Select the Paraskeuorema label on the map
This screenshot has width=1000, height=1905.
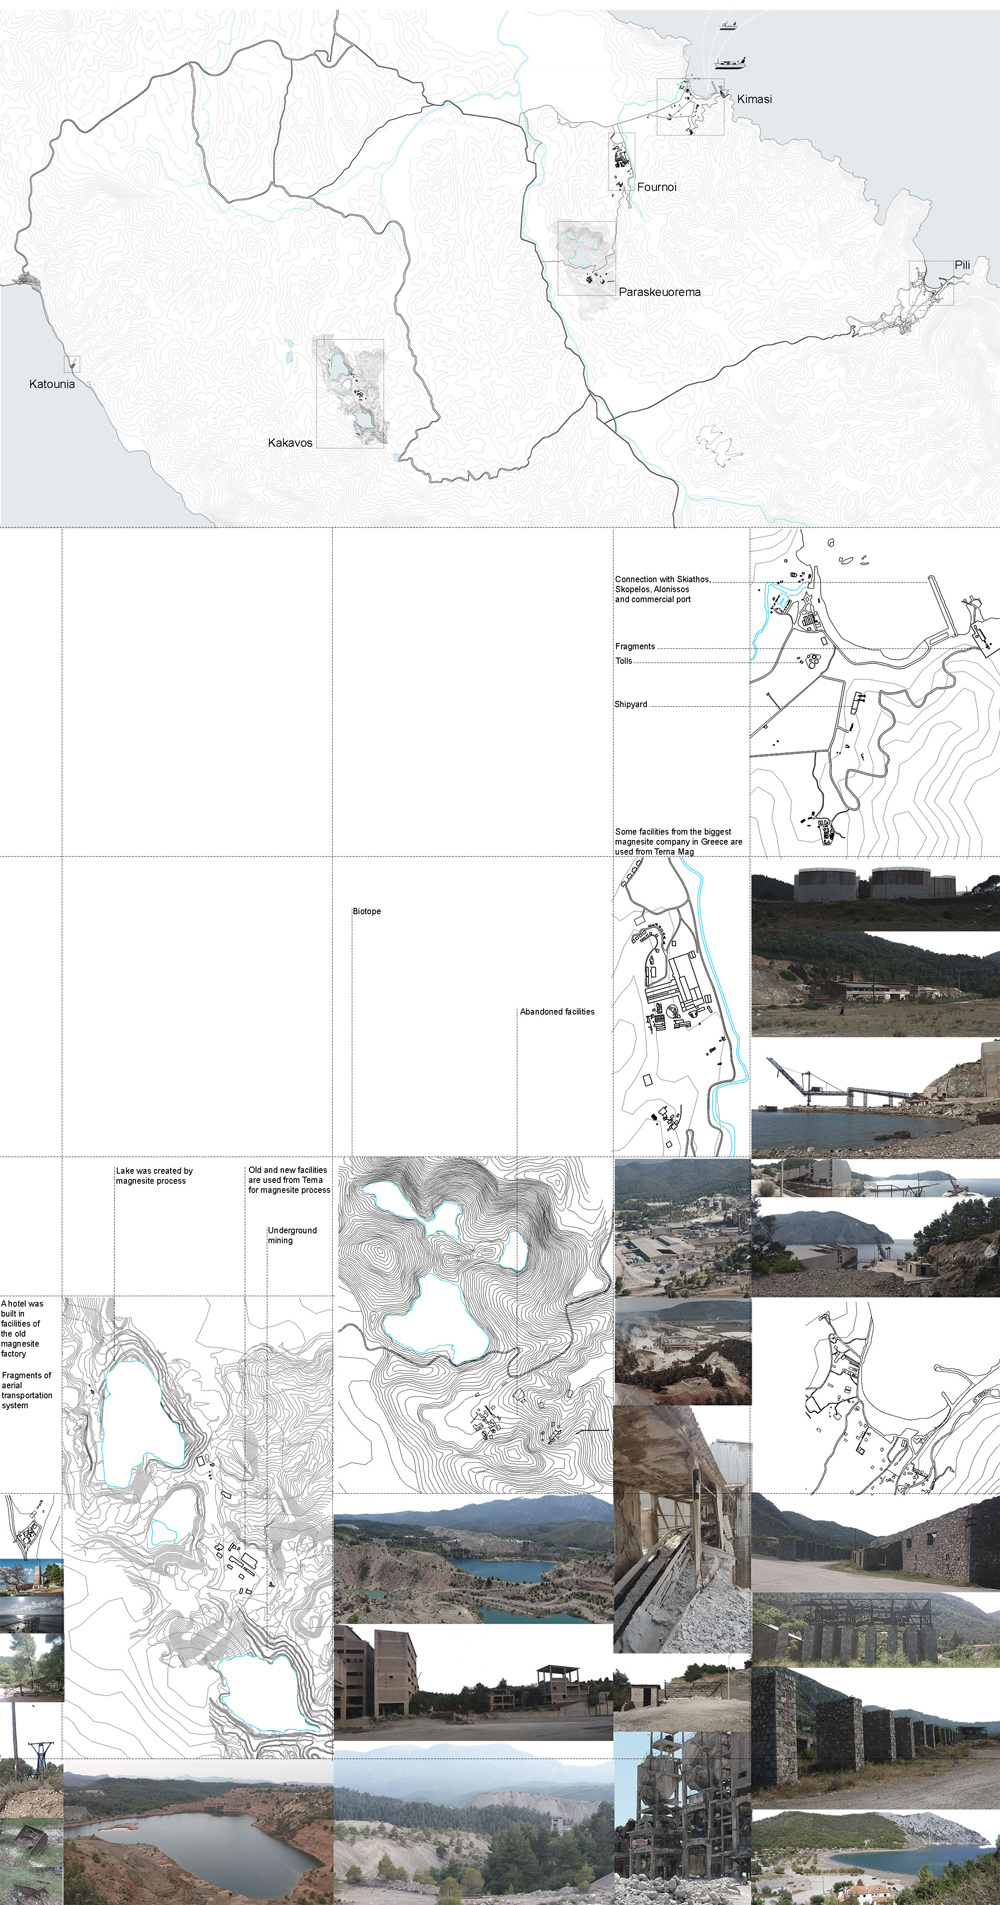point(660,292)
